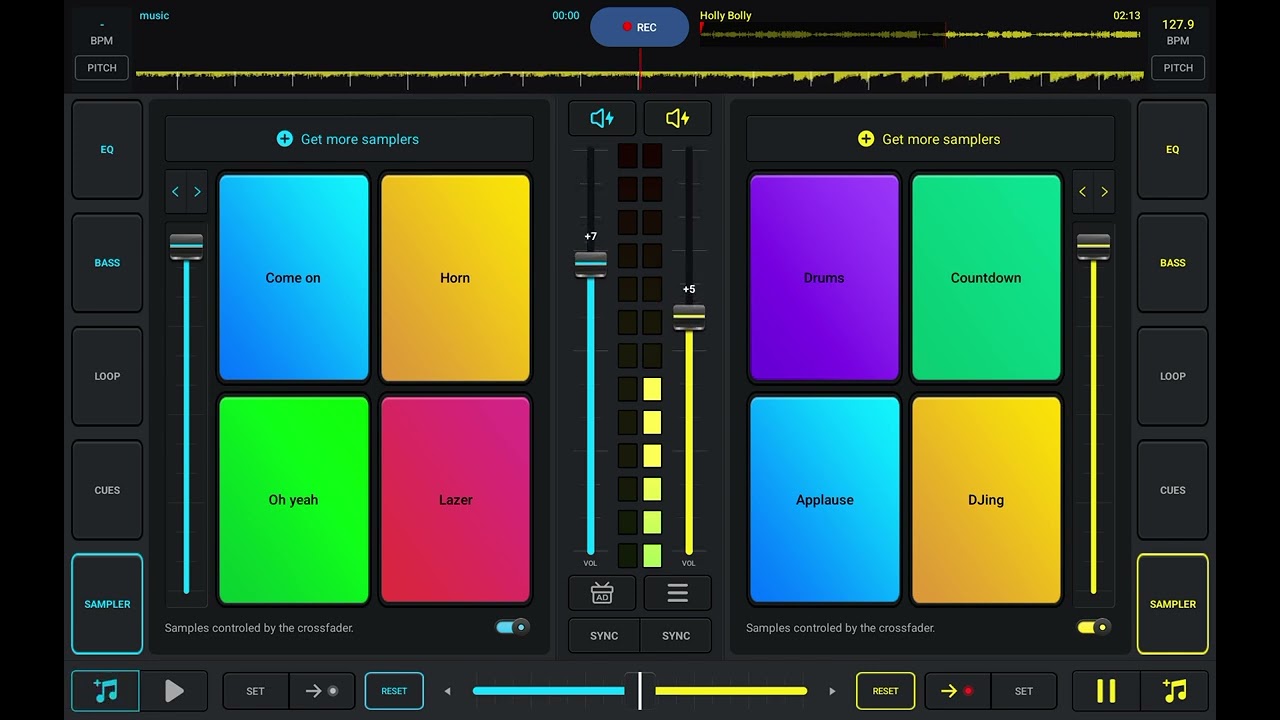The height and width of the screenshot is (720, 1280).
Task: Set left deck cue with SET
Action: 255,691
